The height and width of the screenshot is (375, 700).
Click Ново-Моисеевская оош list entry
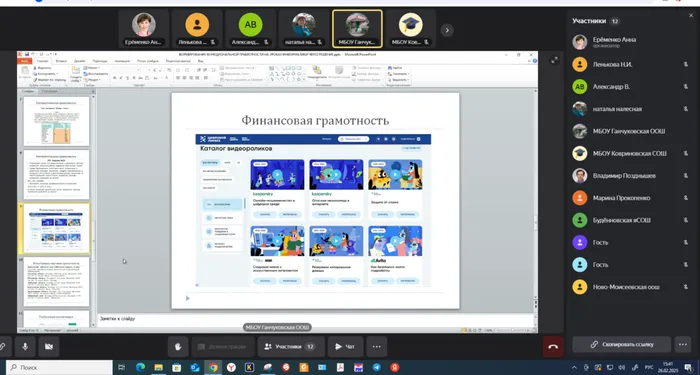tap(630, 287)
